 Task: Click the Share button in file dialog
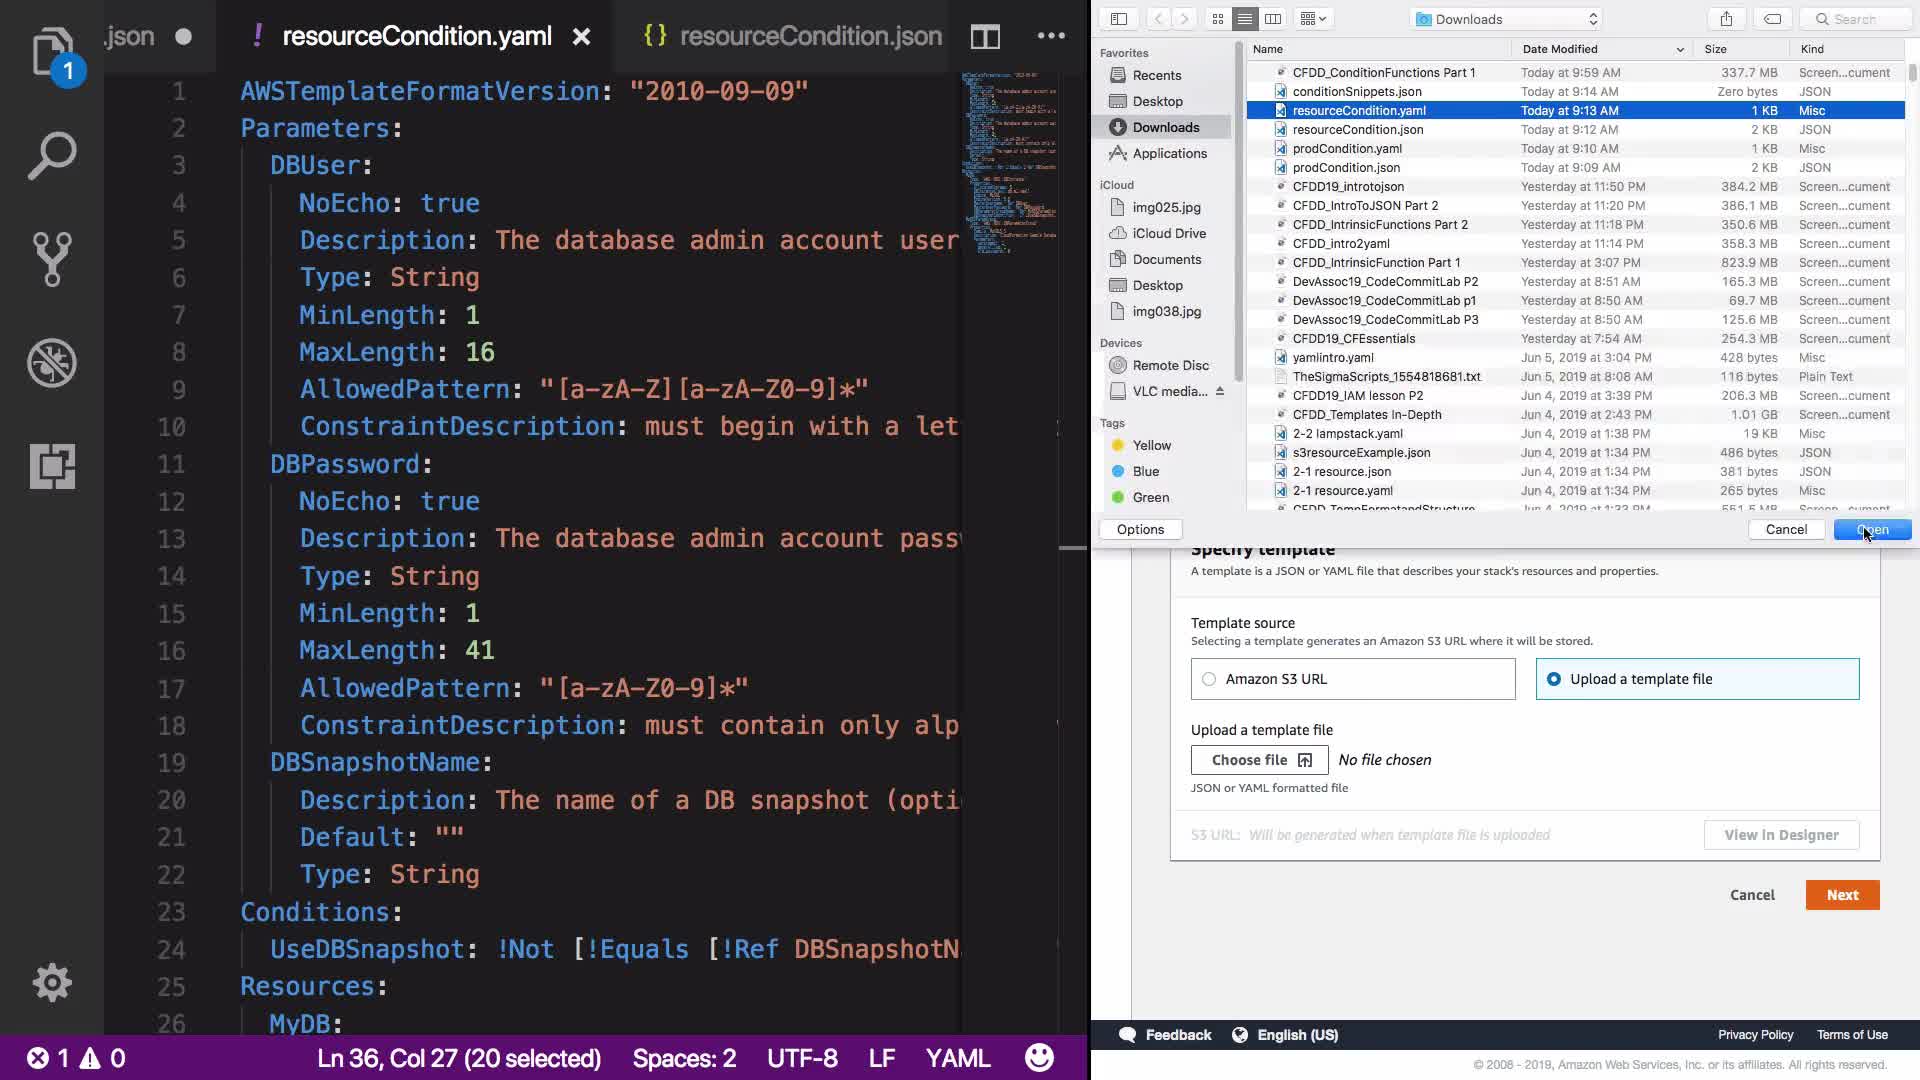tap(1726, 19)
